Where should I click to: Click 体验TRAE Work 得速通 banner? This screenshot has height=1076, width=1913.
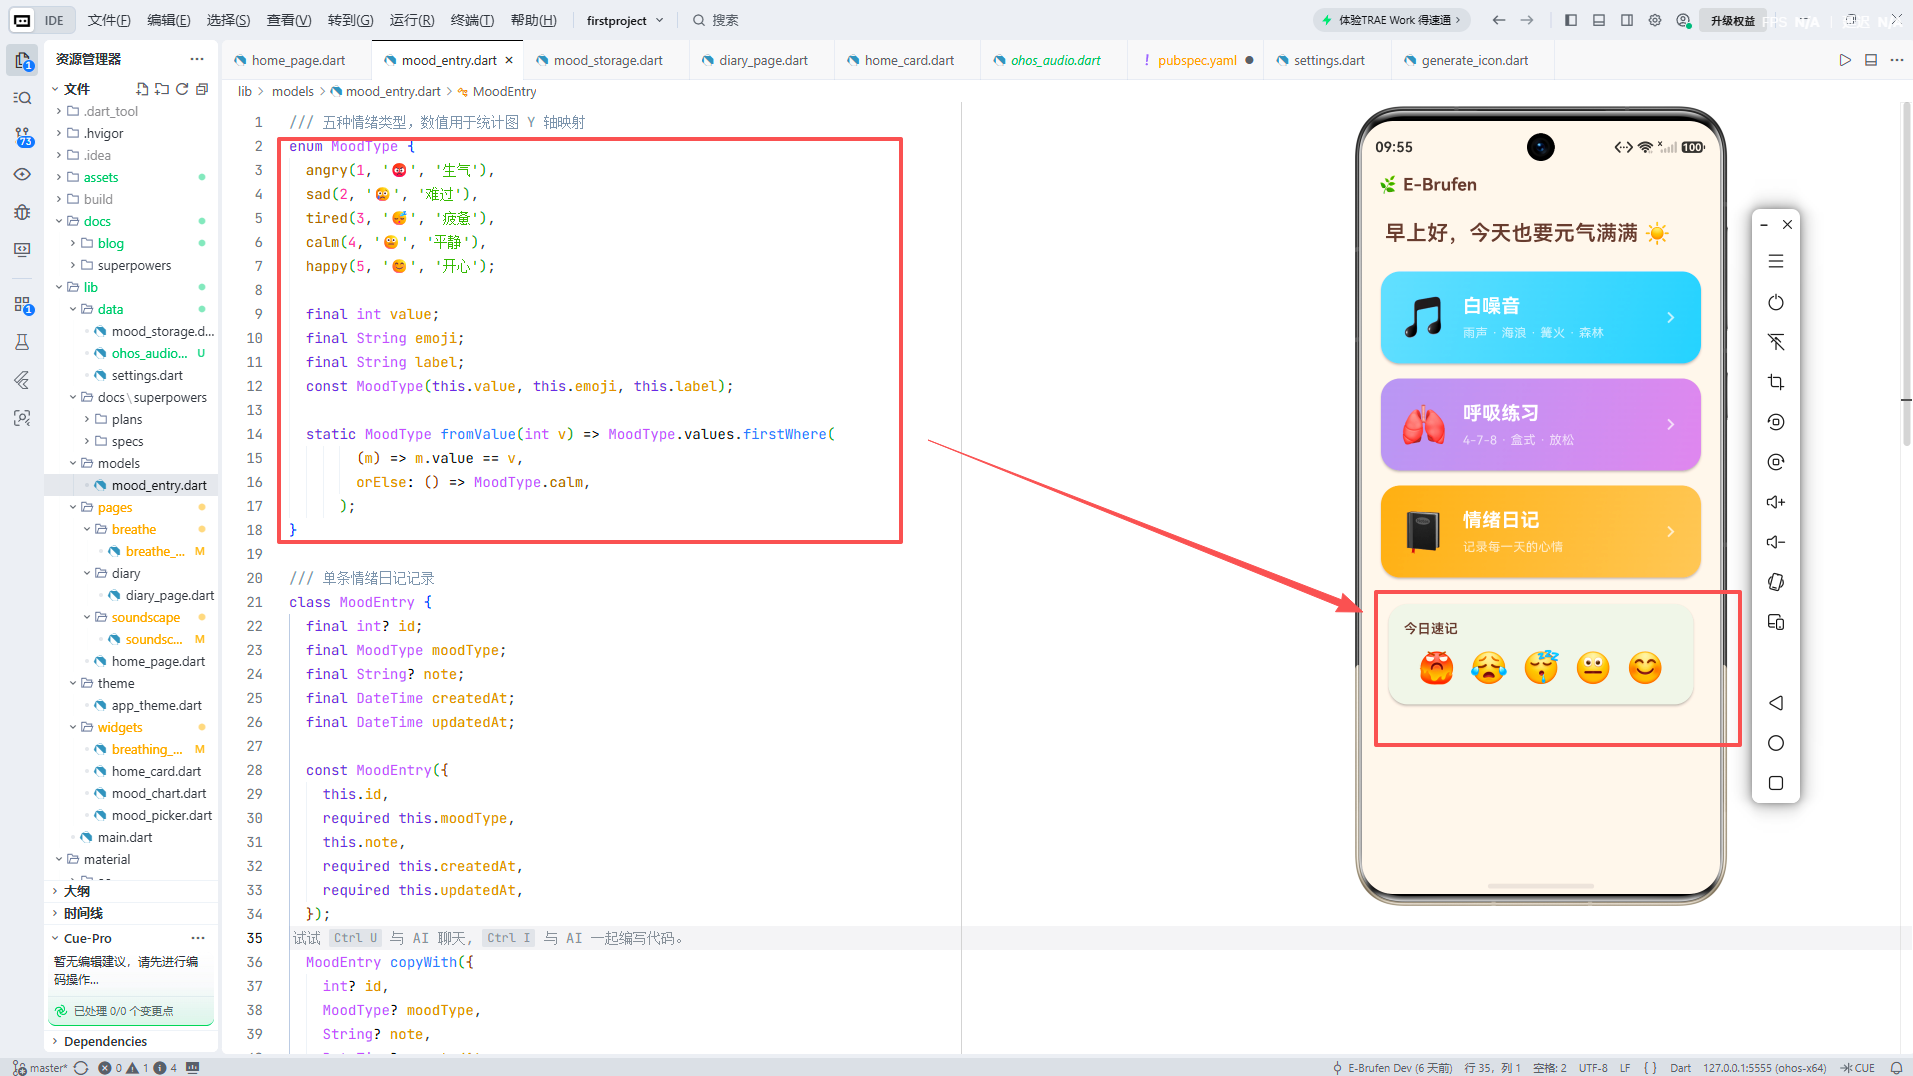tap(1391, 20)
